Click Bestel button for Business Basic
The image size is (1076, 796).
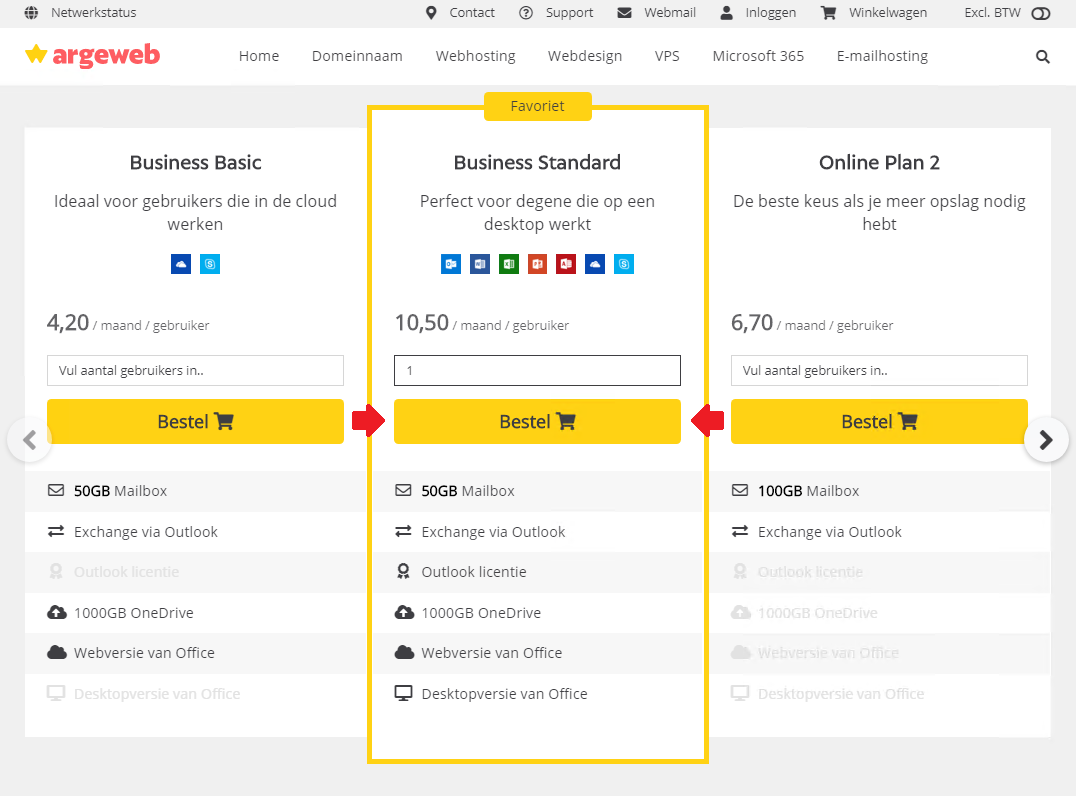(196, 421)
